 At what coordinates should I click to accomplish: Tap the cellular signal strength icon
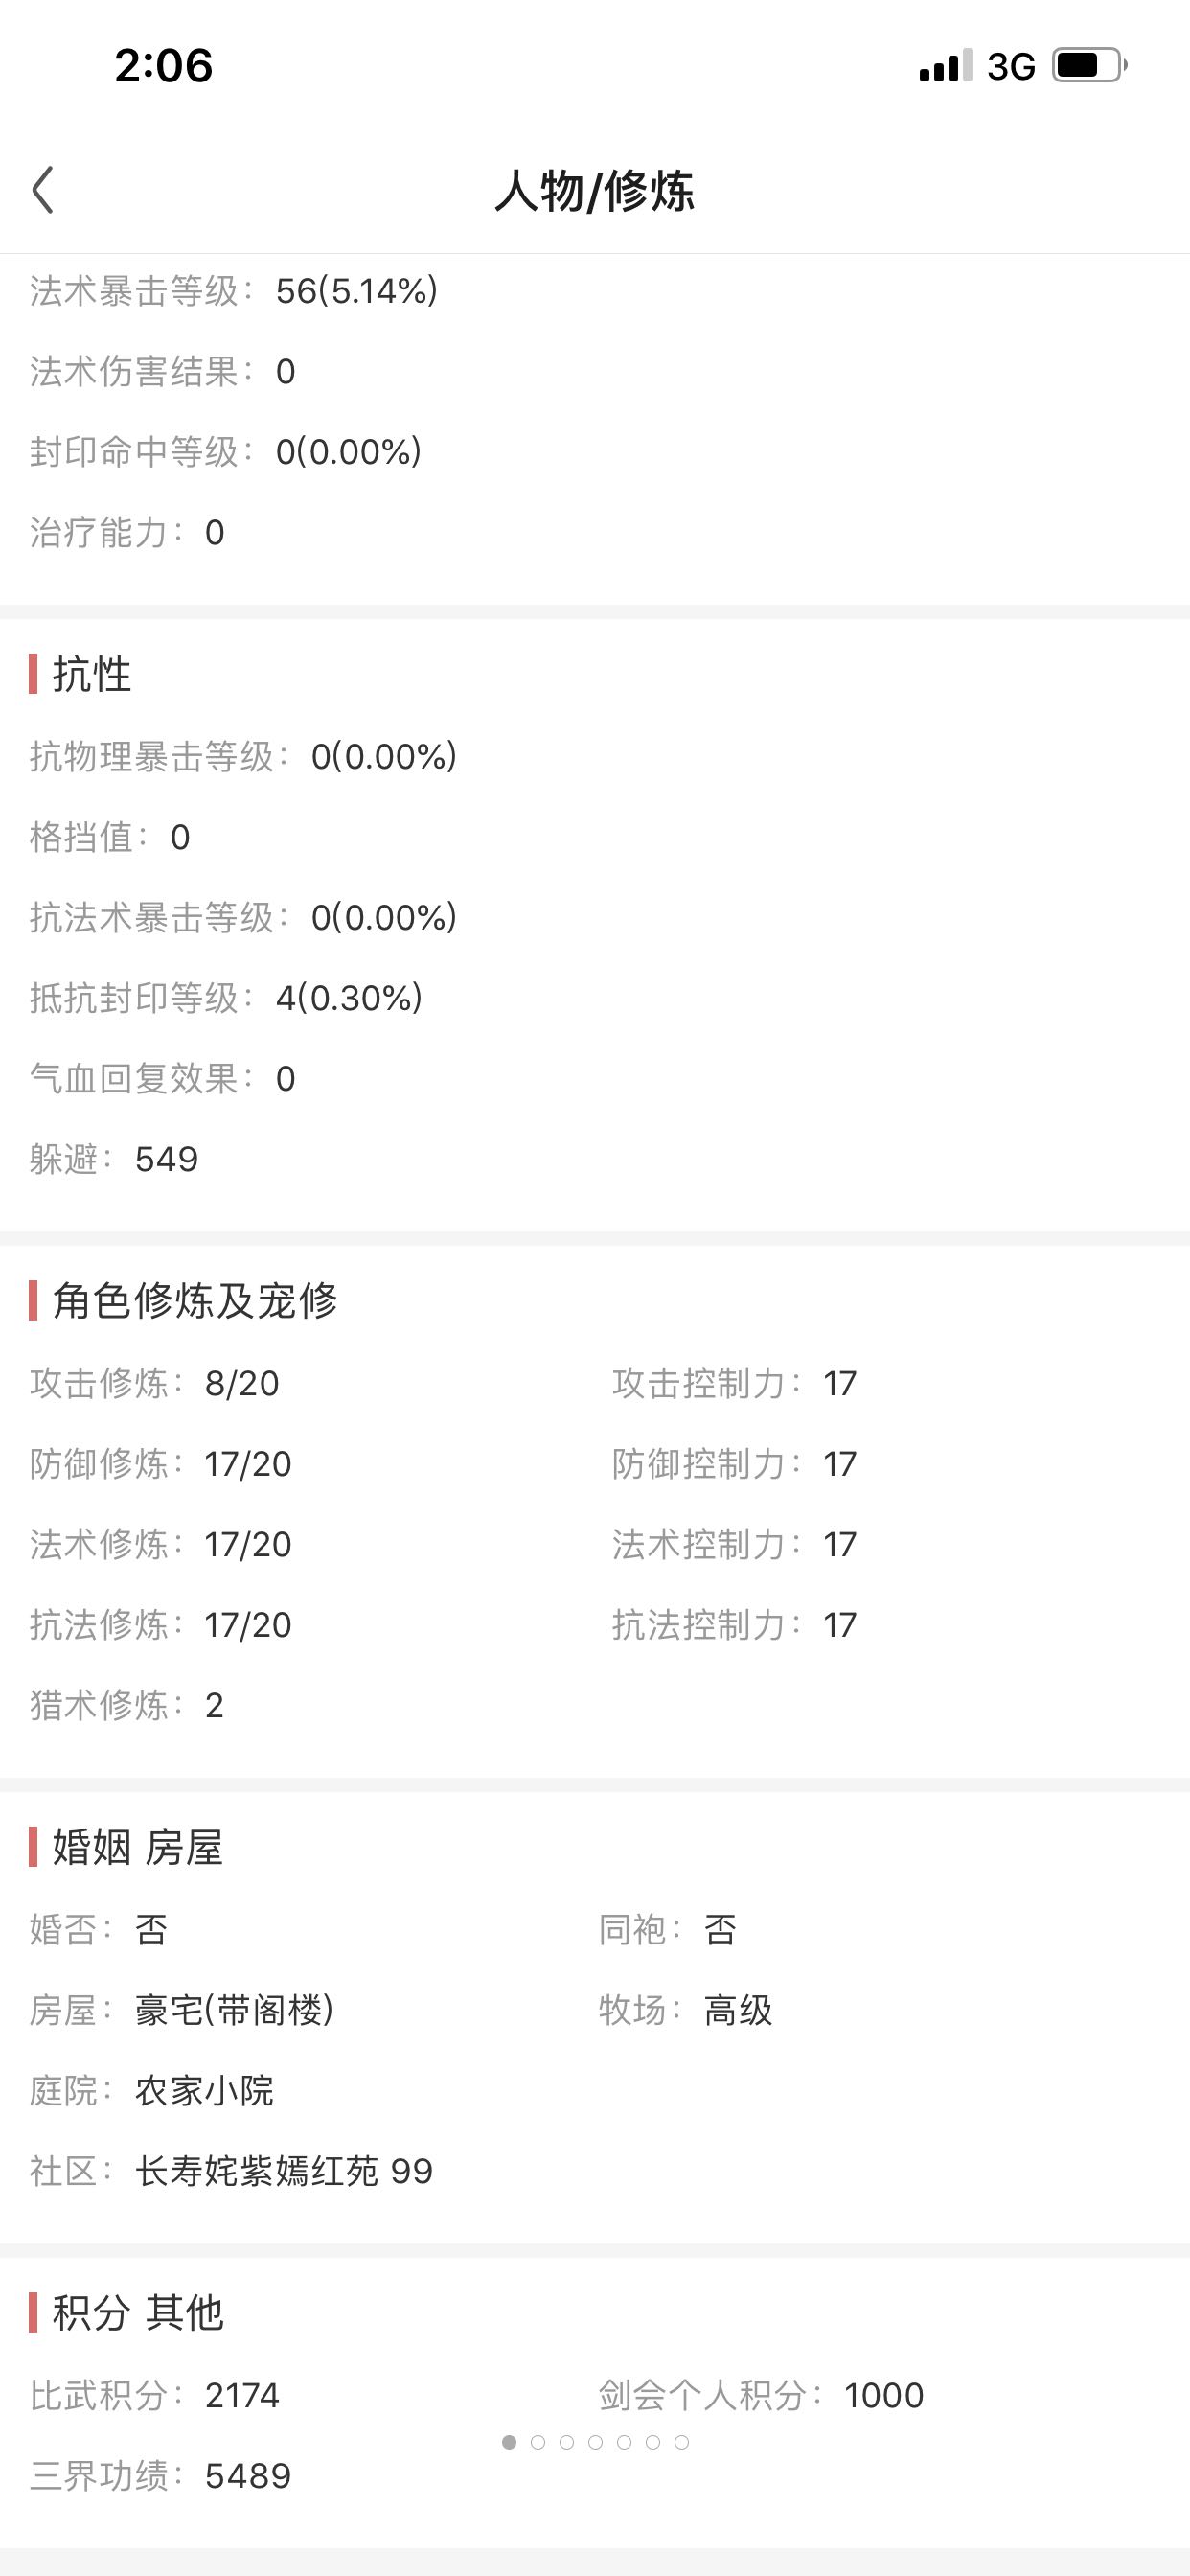[x=945, y=66]
